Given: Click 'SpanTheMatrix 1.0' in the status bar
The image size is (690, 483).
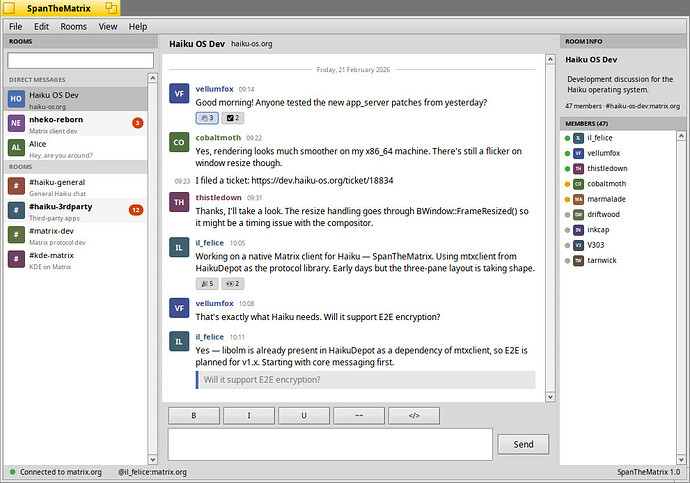Looking at the screenshot, I should (x=649, y=472).
